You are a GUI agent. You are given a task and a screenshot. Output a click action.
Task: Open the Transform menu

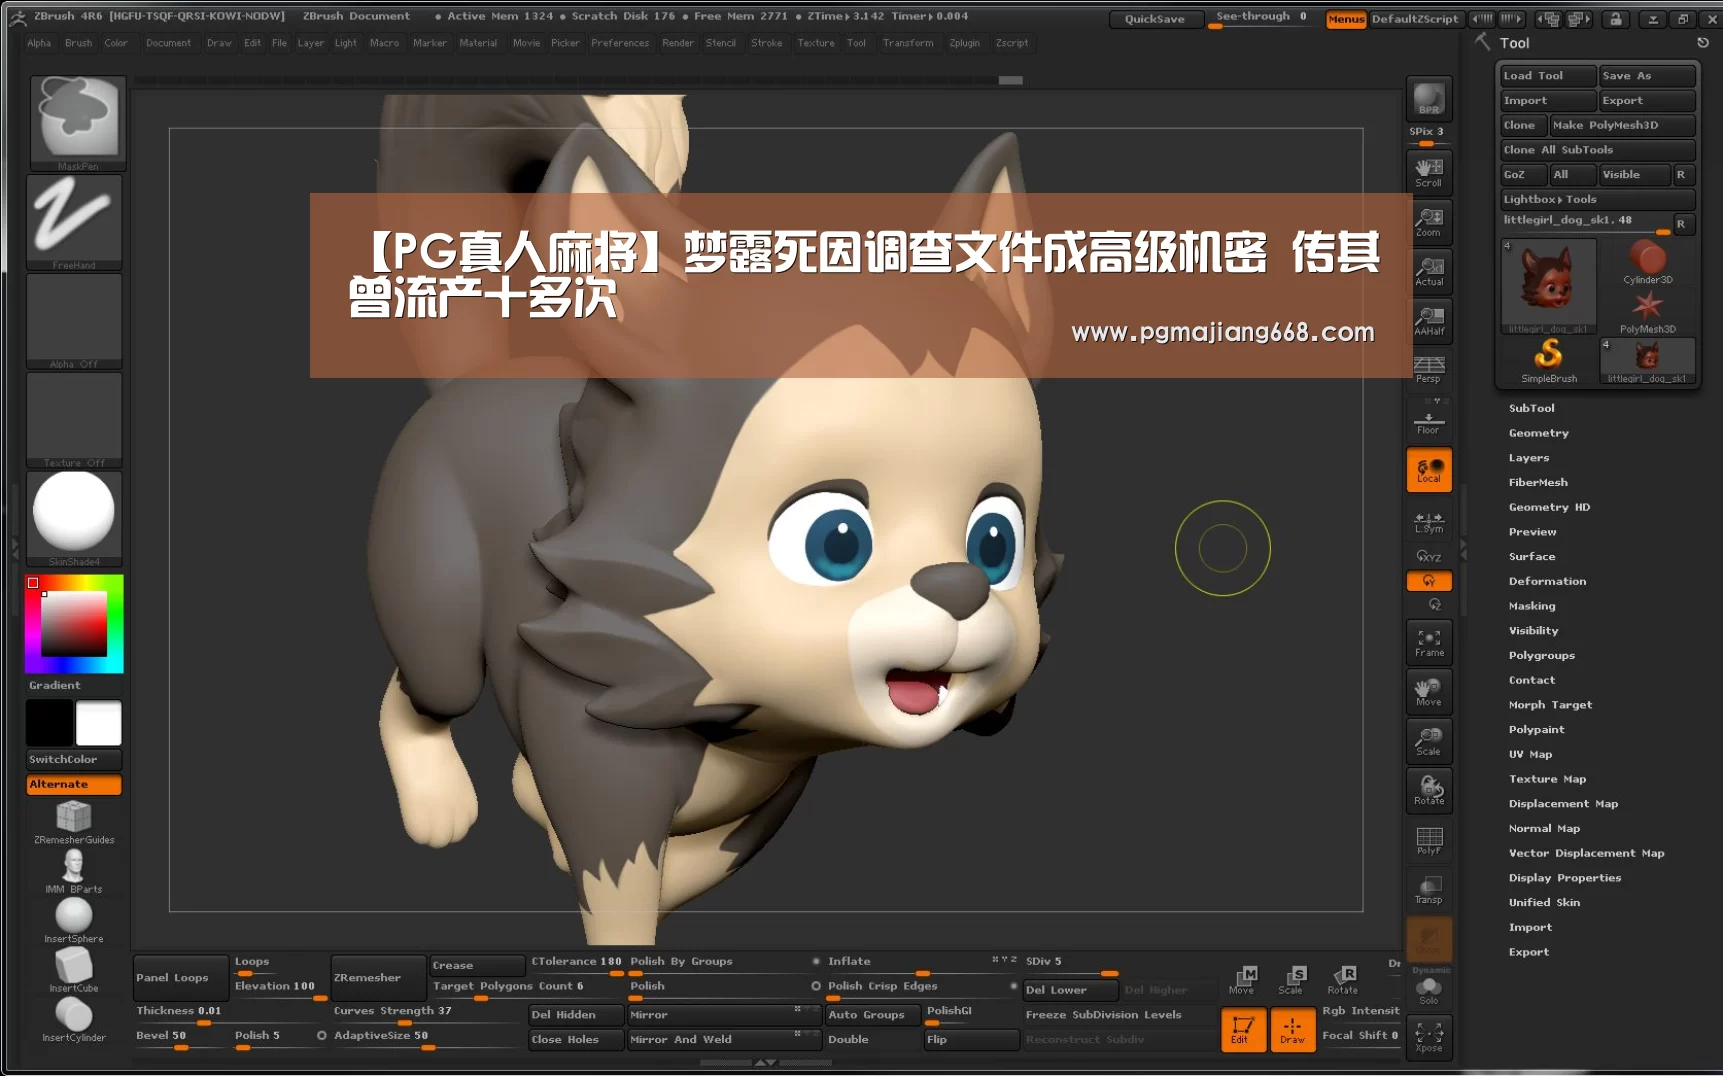[908, 43]
